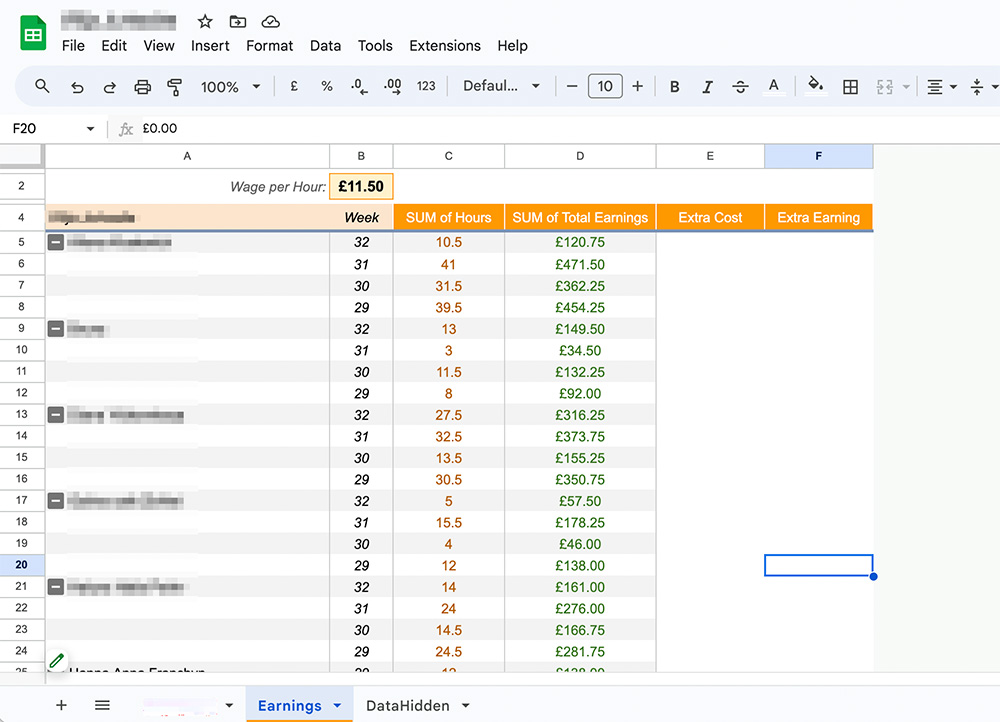Screen dimensions: 1000x722
Task: Format as percent
Action: (x=327, y=87)
